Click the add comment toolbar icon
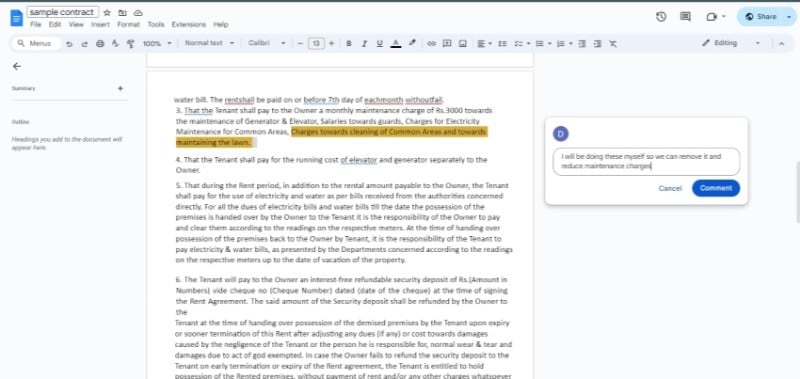Viewport: 800px width, 379px height. click(447, 43)
